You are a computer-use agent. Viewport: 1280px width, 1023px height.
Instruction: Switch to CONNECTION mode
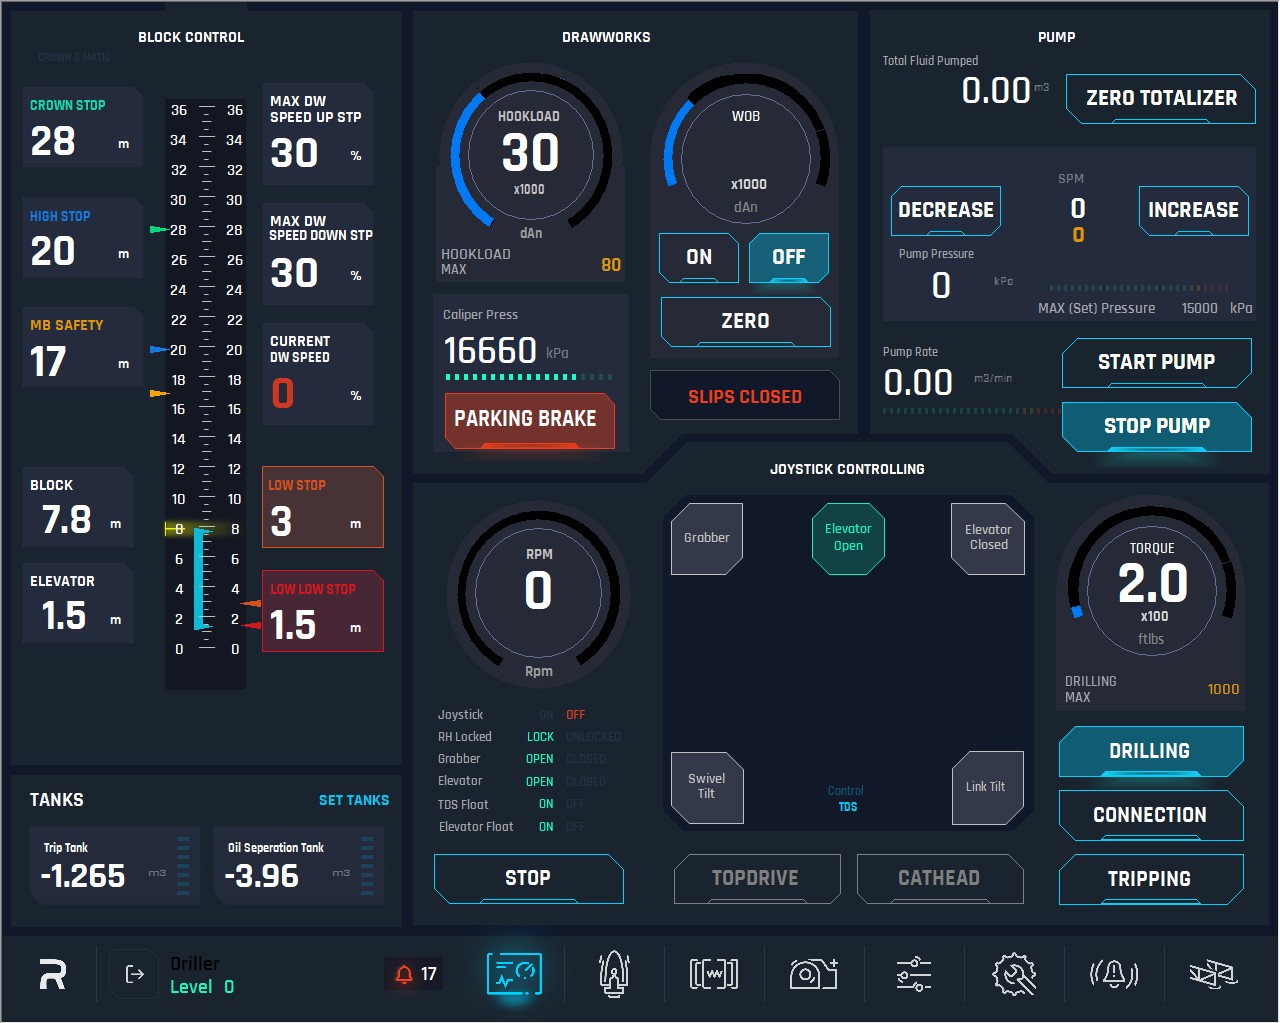(1151, 816)
